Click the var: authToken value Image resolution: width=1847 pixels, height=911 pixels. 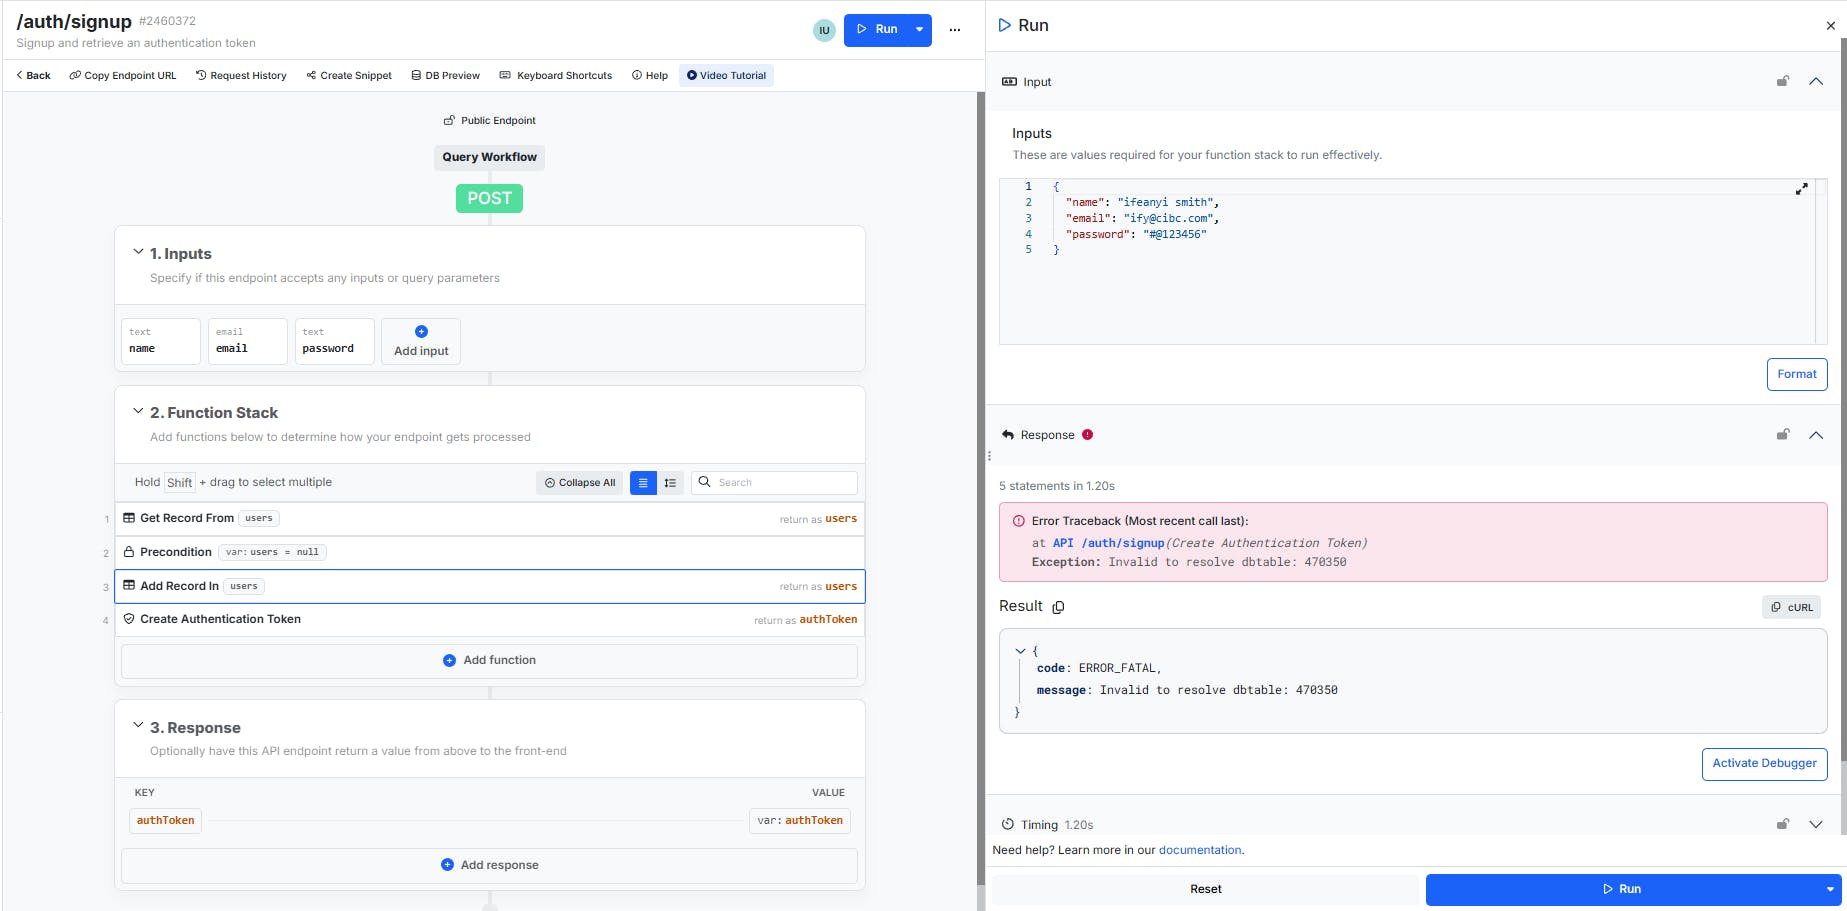coord(800,821)
